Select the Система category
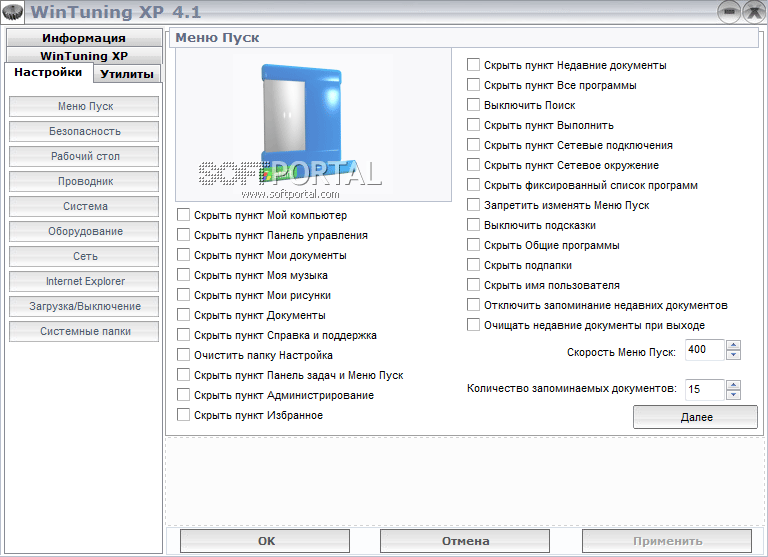The height and width of the screenshot is (557, 768). 84,206
